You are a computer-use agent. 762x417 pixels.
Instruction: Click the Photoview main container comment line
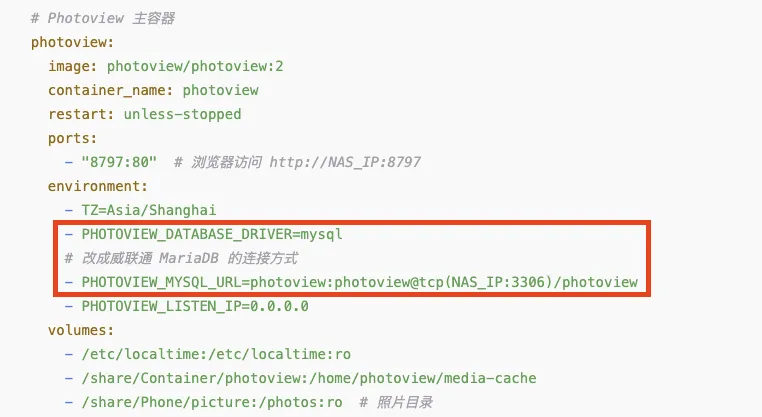point(103,18)
